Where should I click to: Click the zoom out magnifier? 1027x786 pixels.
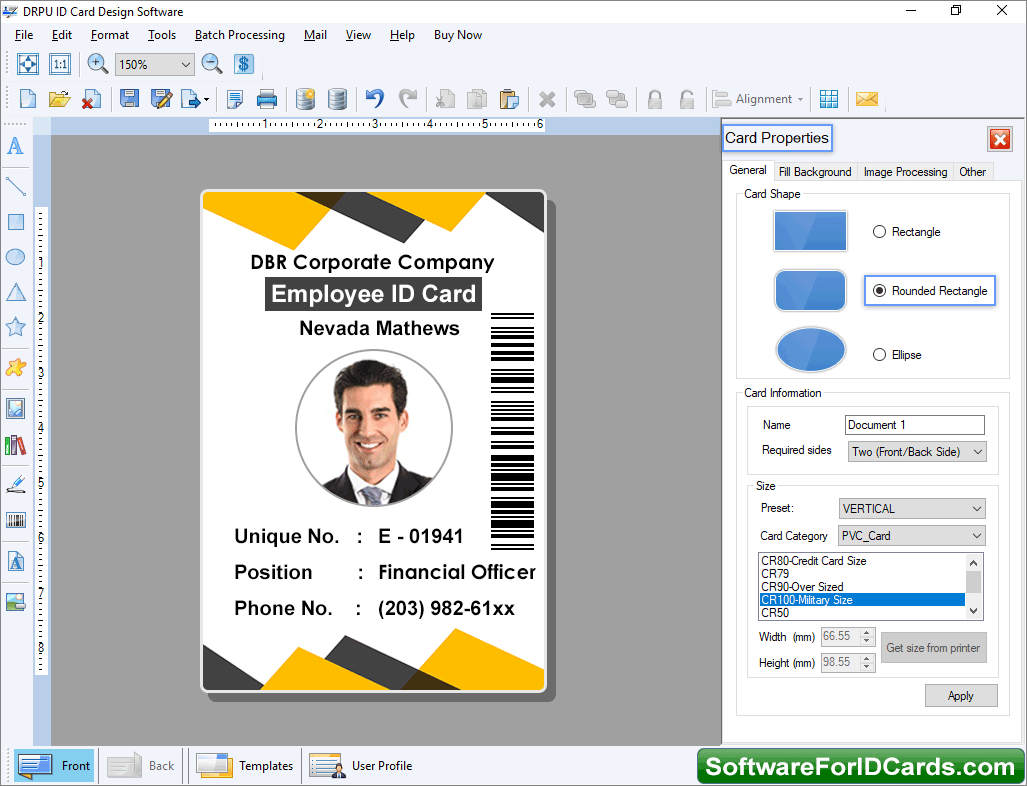click(x=212, y=64)
